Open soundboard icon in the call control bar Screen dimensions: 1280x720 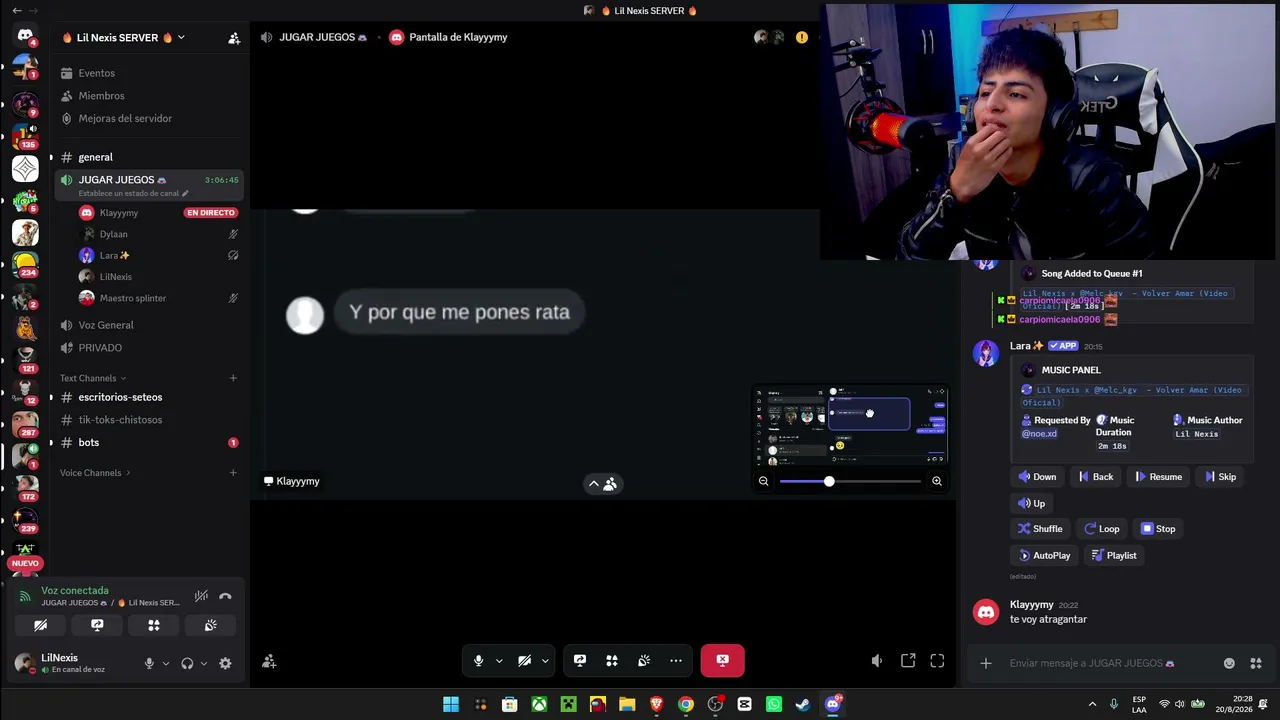644,660
